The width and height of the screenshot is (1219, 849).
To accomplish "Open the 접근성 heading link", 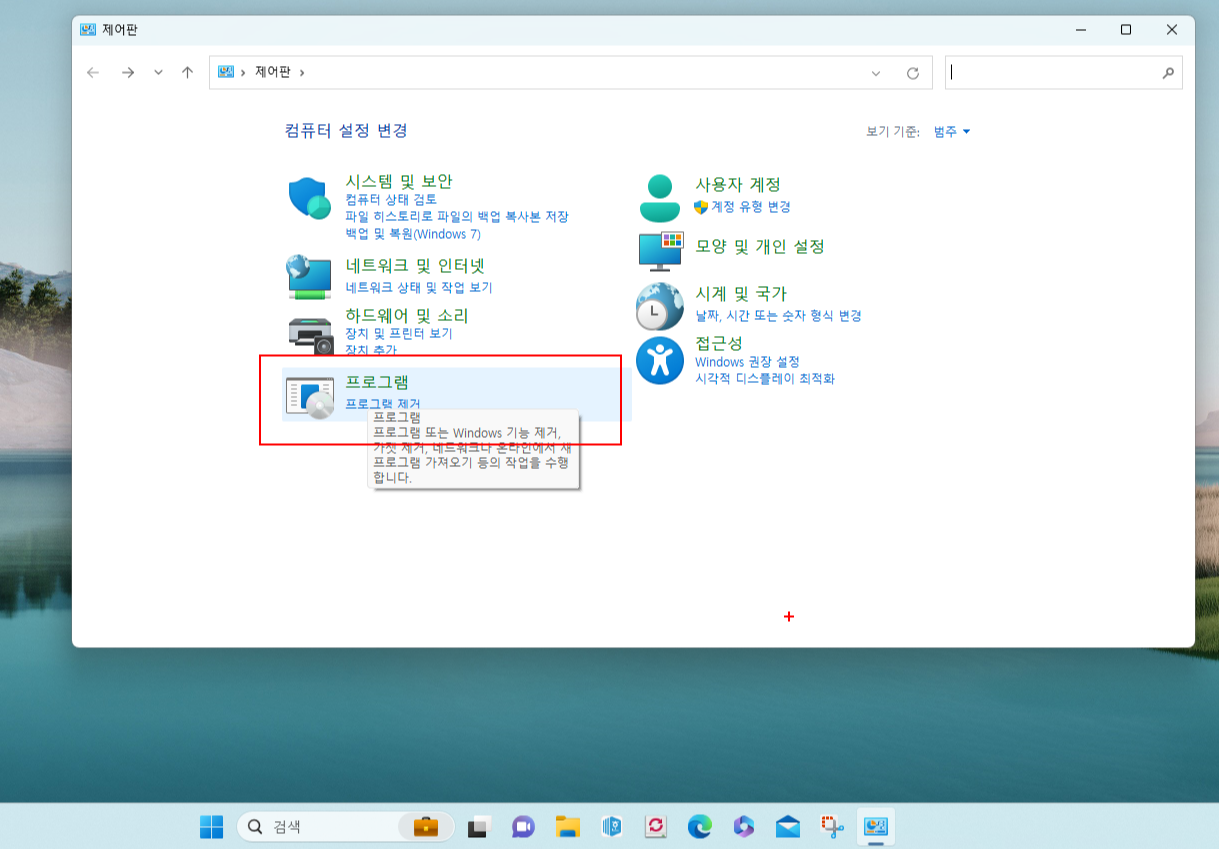I will point(719,343).
